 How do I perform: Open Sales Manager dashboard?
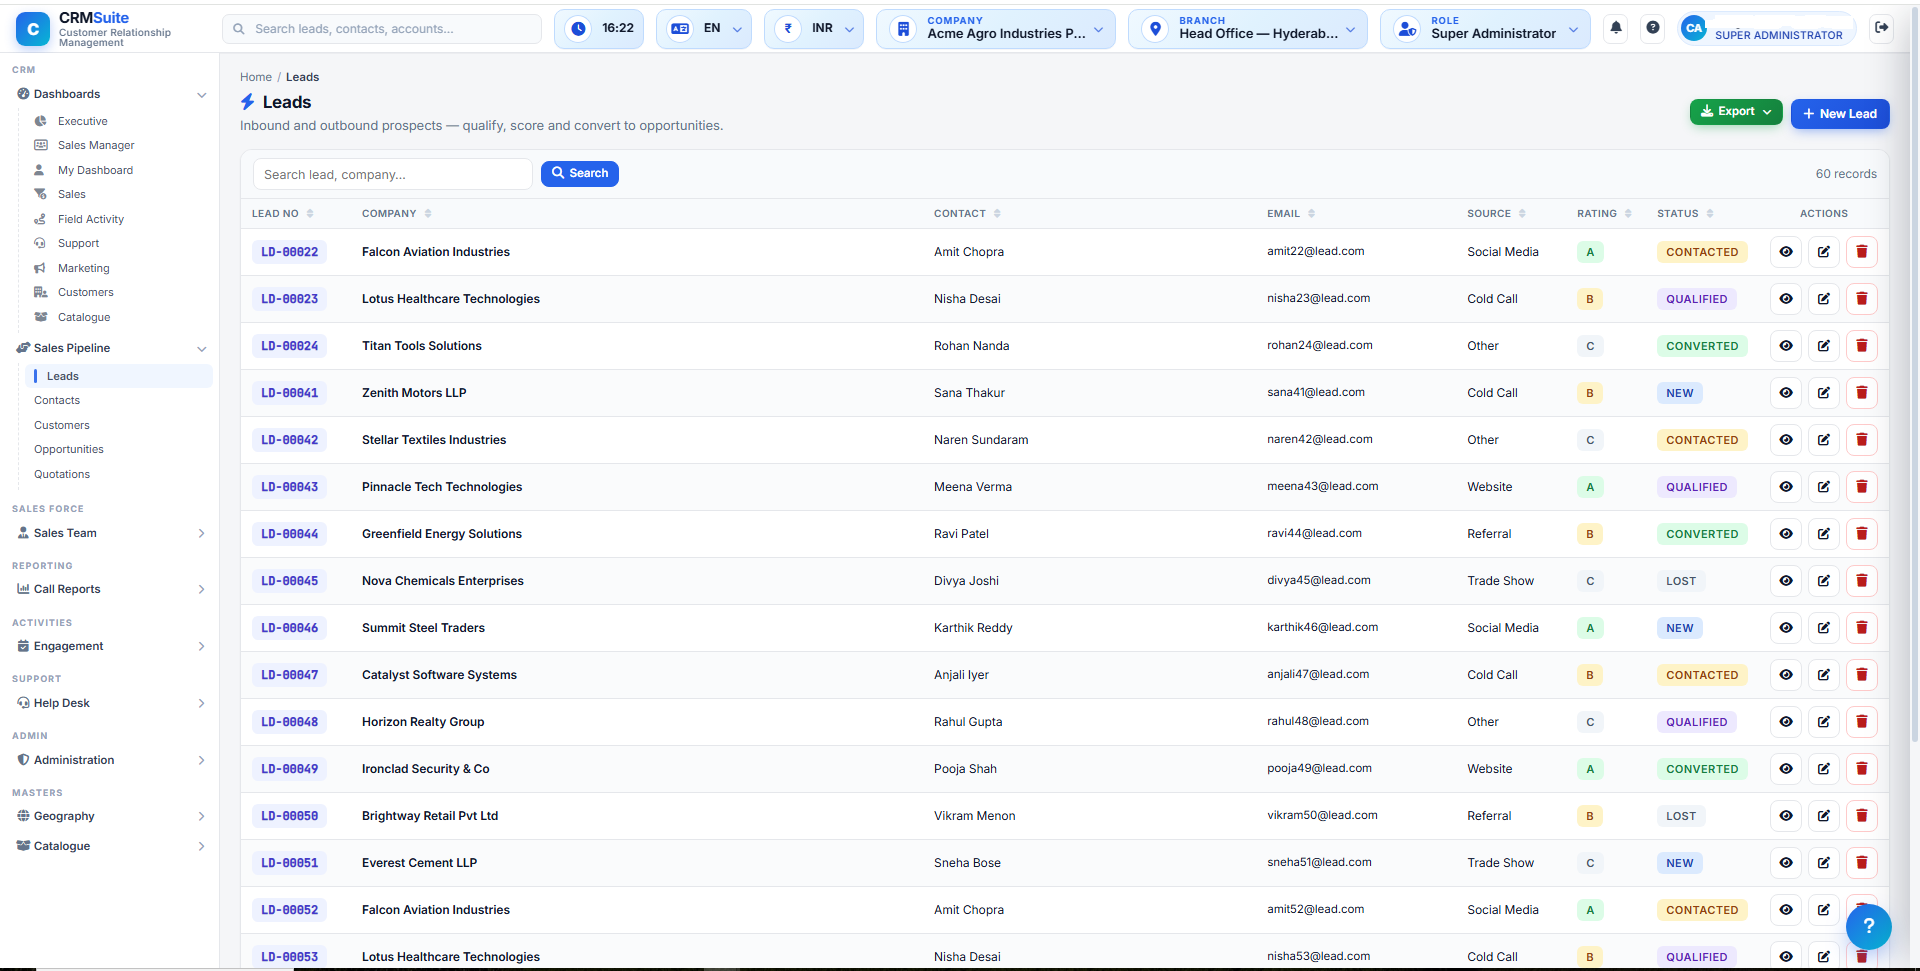(96, 145)
